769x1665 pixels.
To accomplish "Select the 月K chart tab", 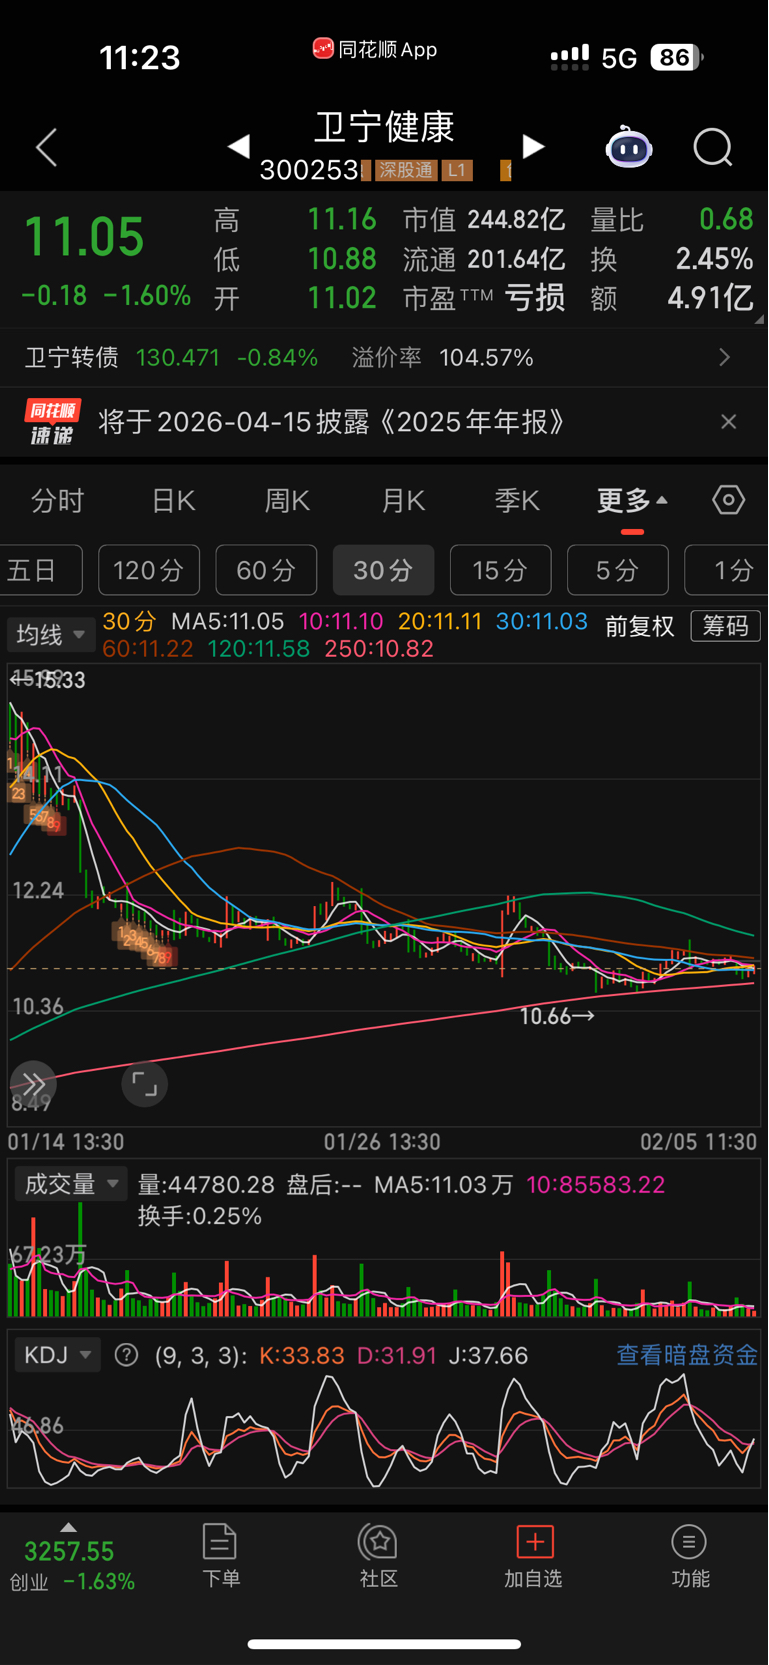I will coord(403,500).
